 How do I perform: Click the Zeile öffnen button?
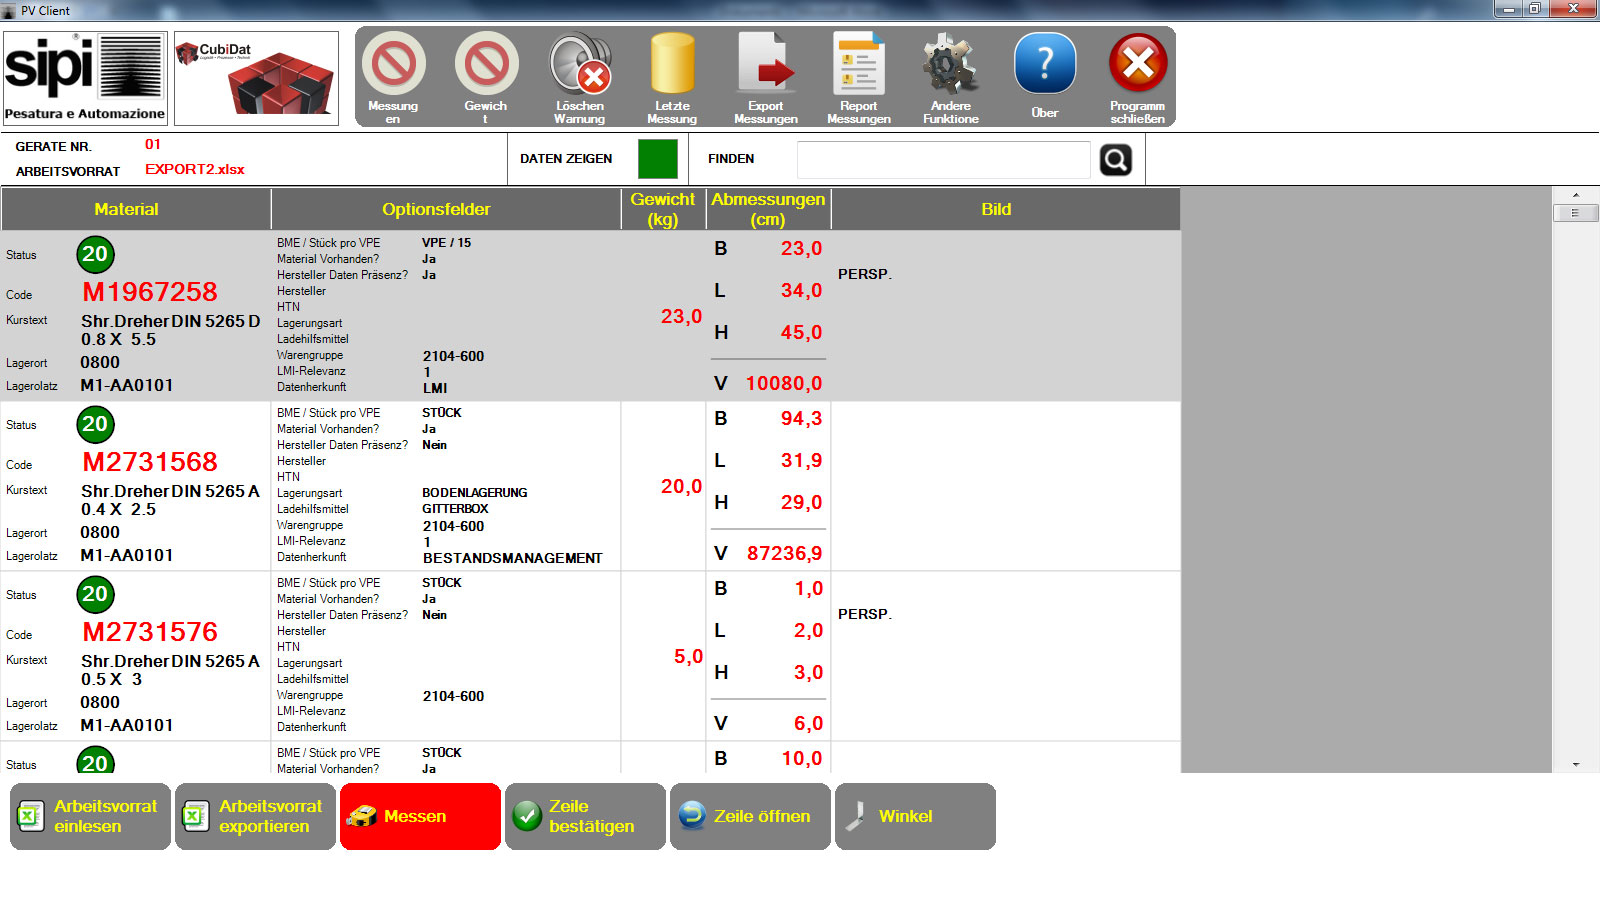[x=750, y=817]
